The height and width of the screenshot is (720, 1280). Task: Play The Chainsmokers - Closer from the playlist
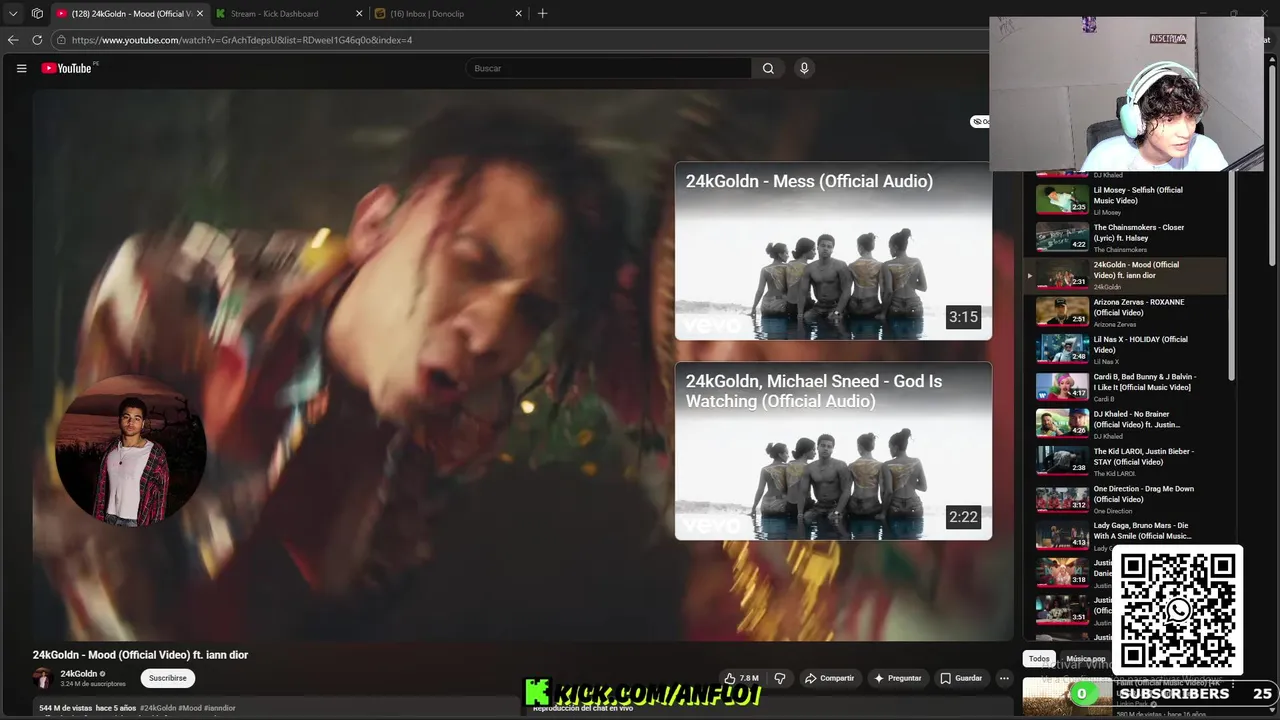(1125, 238)
